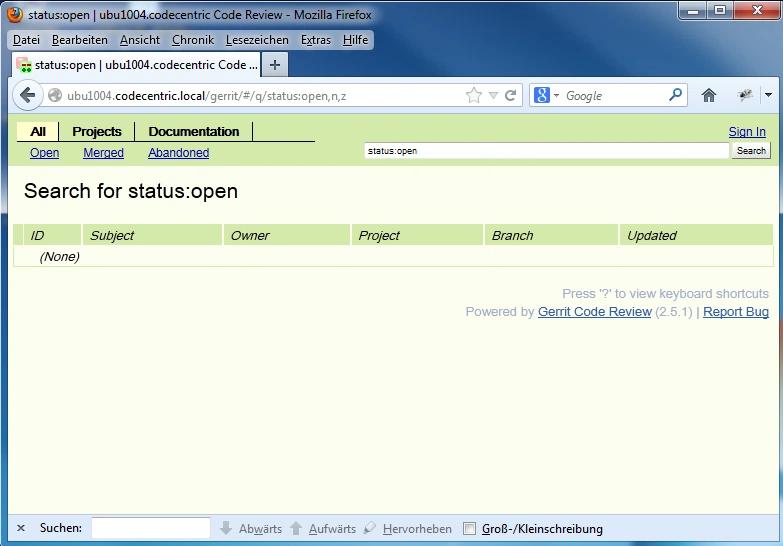Click the browser back arrow button

click(x=27, y=96)
